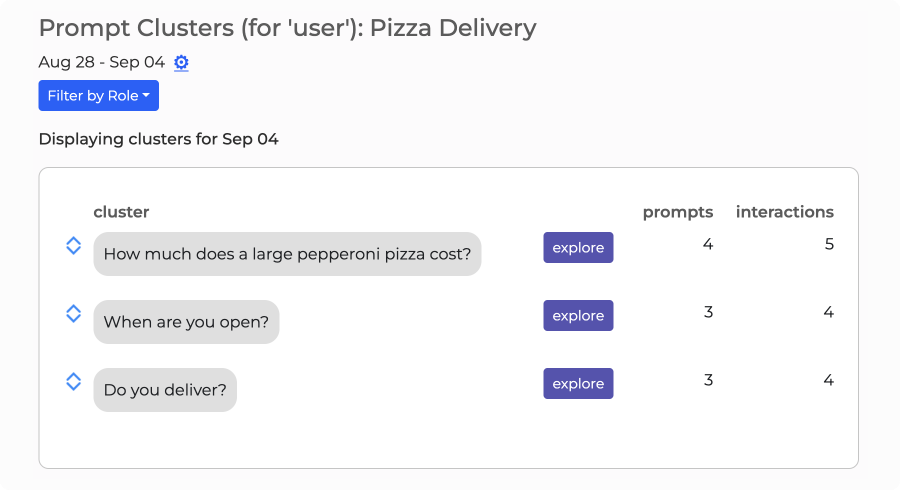Click the 'prompts' column header
The width and height of the screenshot is (900, 490).
click(x=677, y=212)
